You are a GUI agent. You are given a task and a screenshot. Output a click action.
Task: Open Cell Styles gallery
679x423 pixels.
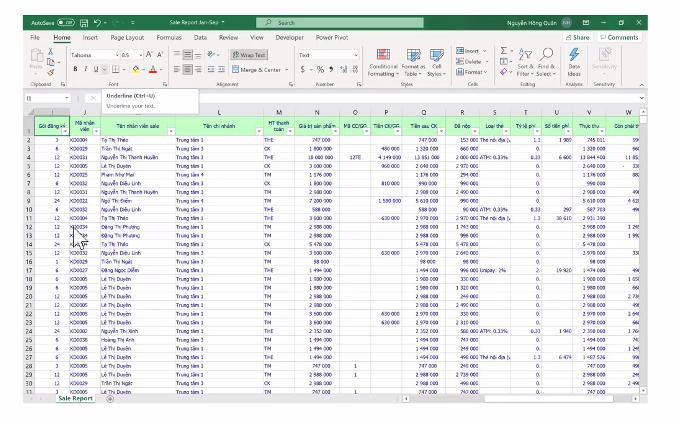[x=436, y=63]
